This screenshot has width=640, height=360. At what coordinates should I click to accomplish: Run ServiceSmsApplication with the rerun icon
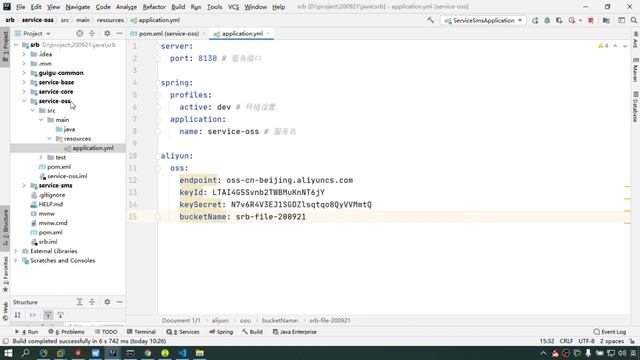535,20
